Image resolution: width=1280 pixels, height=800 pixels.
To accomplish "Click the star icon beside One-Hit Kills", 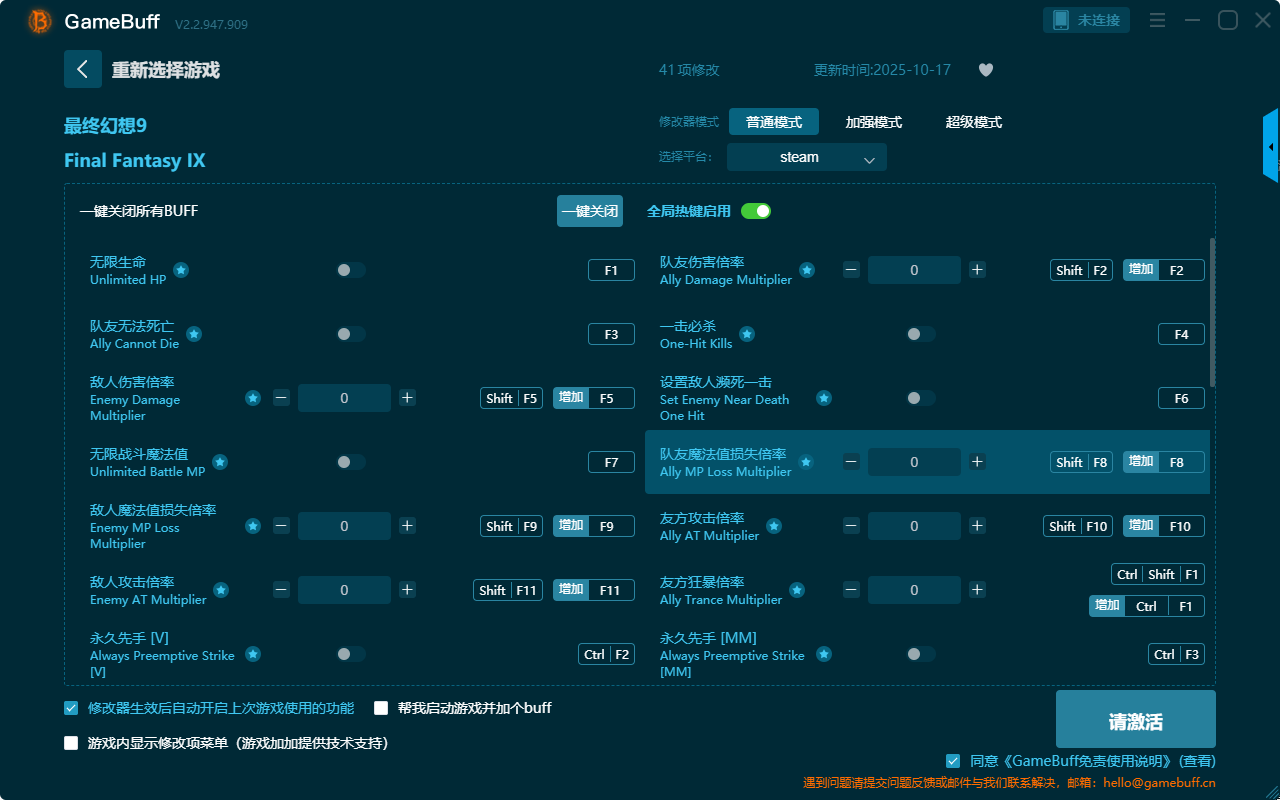I will click(x=747, y=334).
